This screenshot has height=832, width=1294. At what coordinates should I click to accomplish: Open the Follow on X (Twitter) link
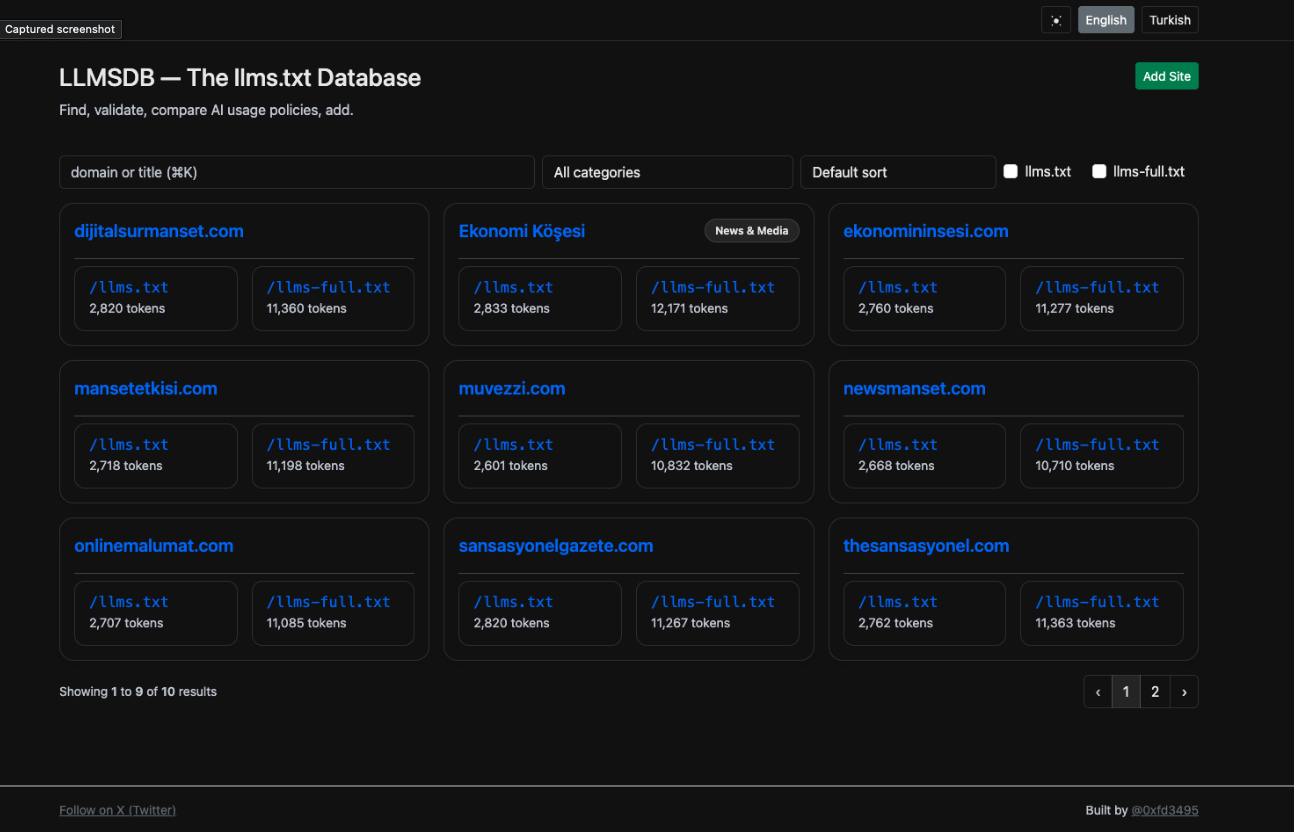tap(117, 810)
